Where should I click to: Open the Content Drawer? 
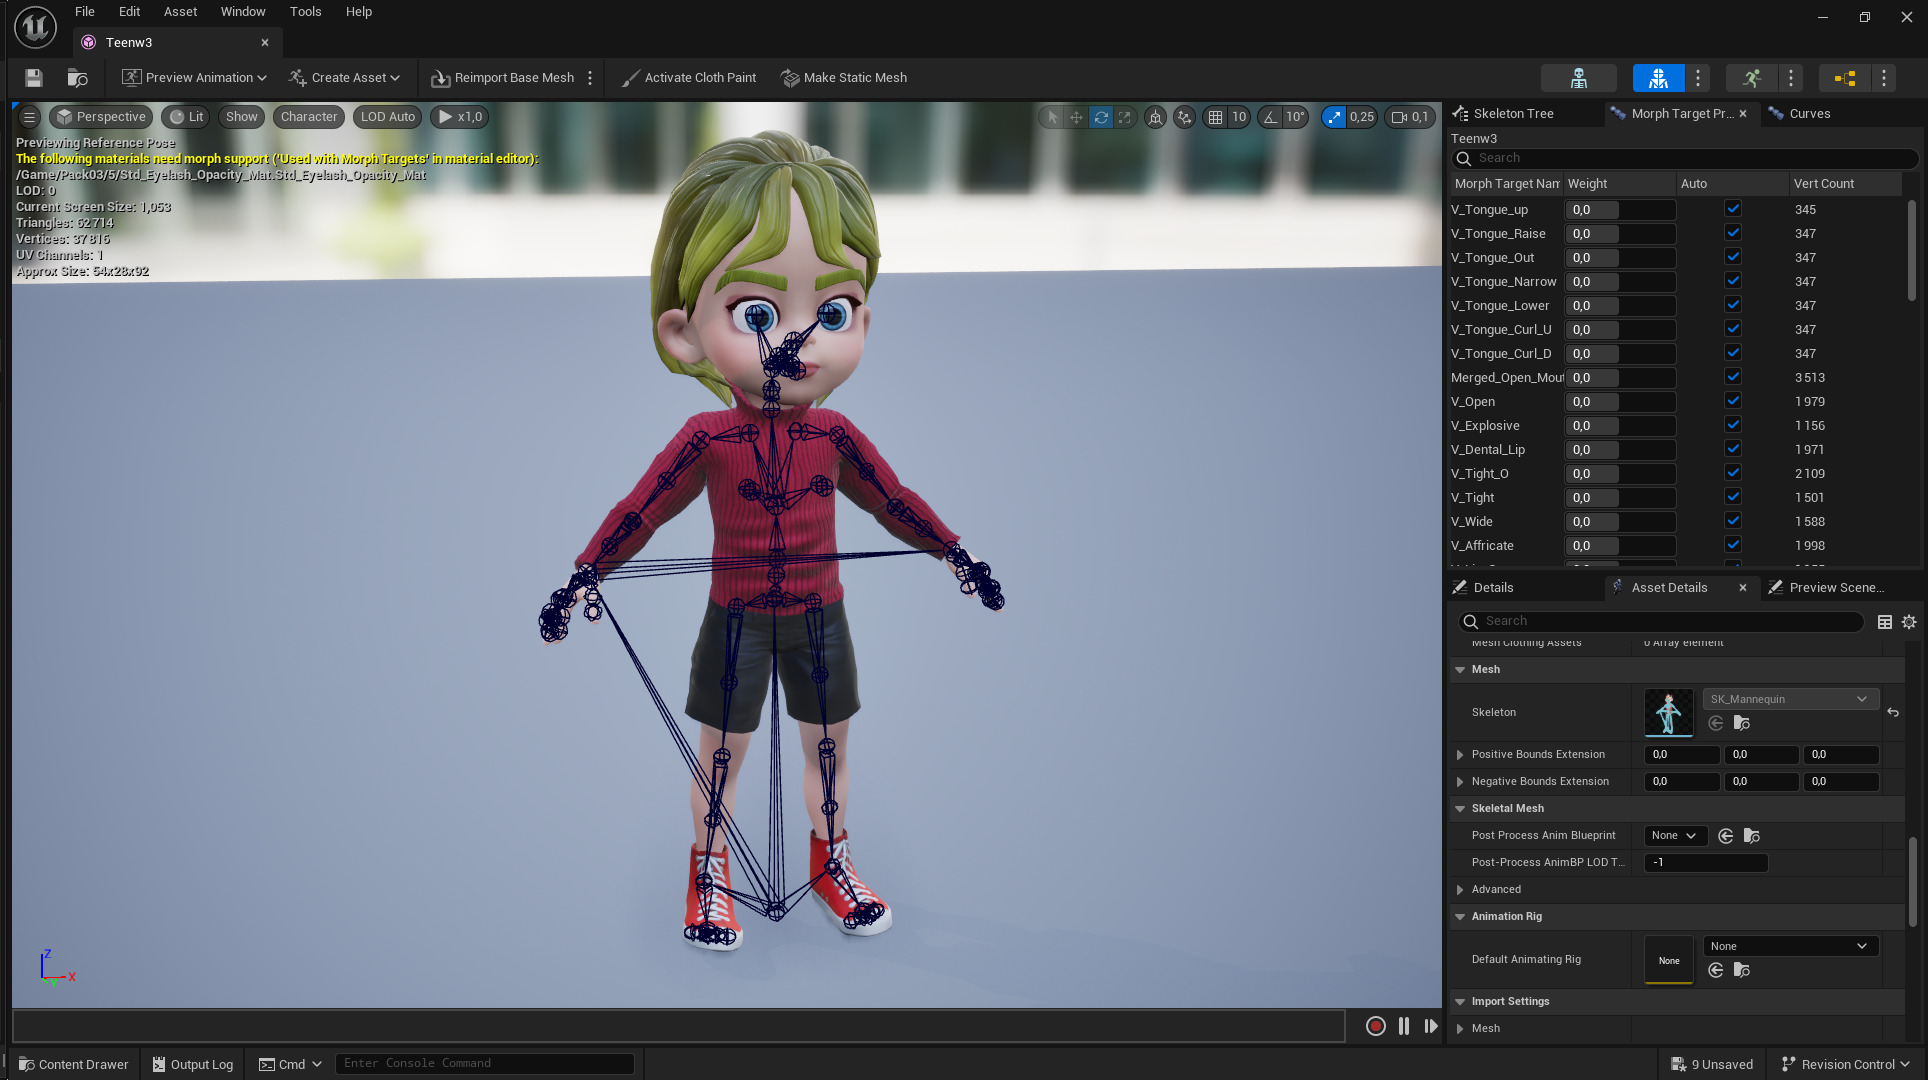(74, 1064)
